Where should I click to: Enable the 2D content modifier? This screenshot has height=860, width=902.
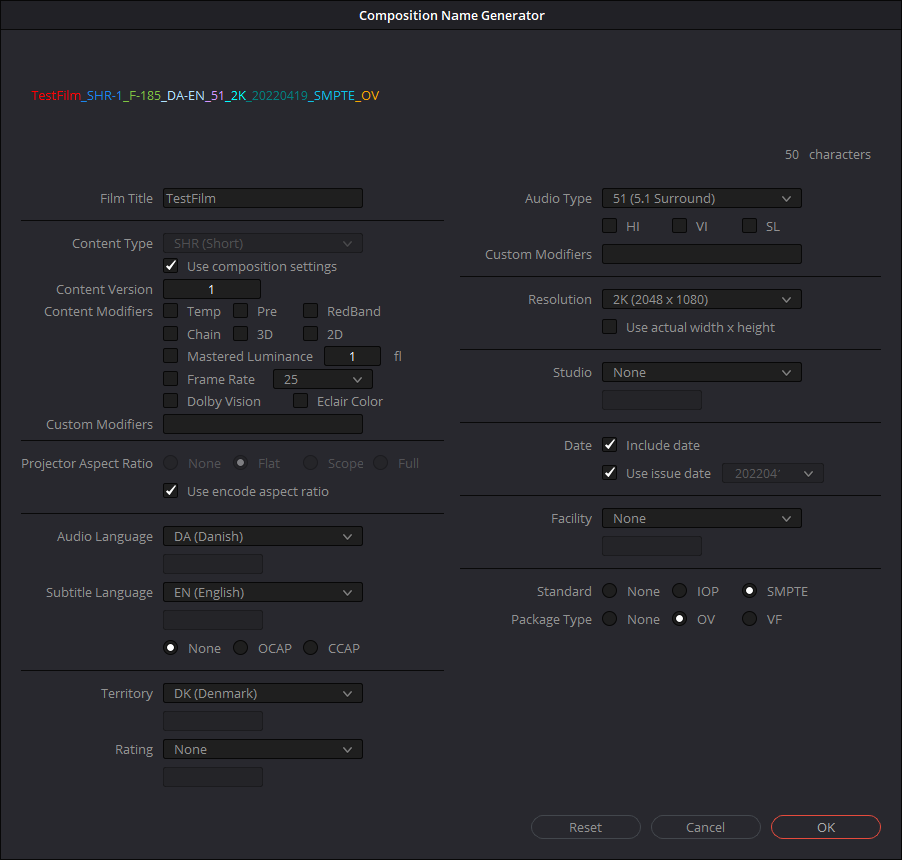[311, 334]
